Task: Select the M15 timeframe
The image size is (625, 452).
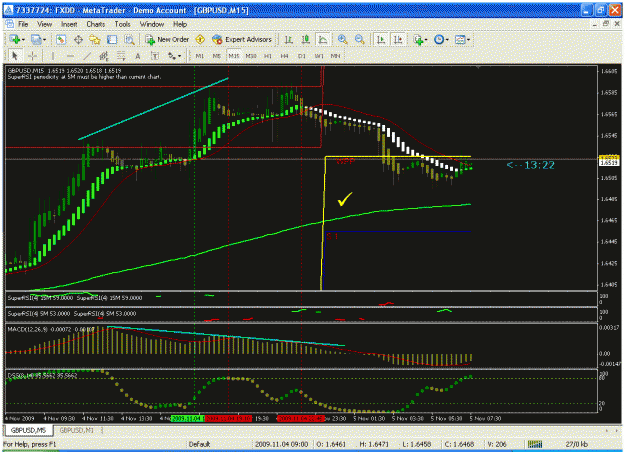Action: coord(234,56)
